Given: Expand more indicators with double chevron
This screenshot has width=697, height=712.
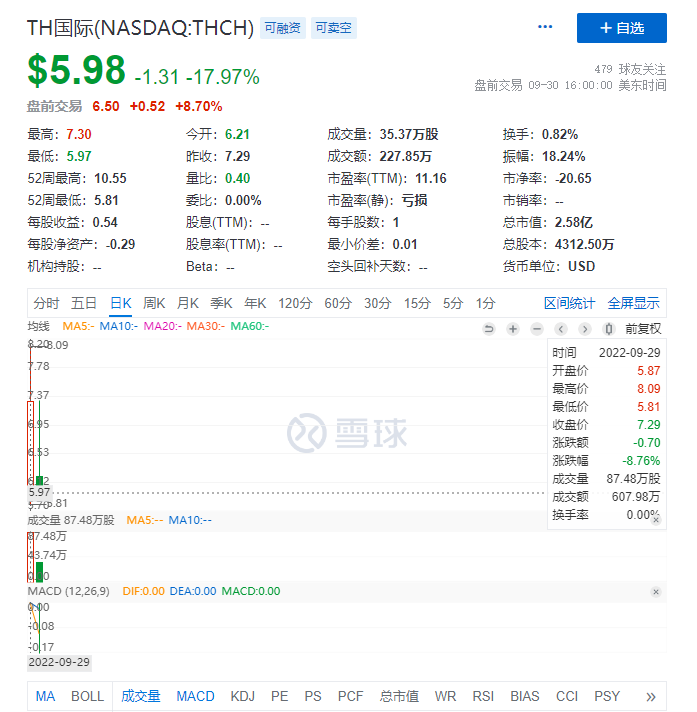Looking at the screenshot, I should tap(651, 697).
